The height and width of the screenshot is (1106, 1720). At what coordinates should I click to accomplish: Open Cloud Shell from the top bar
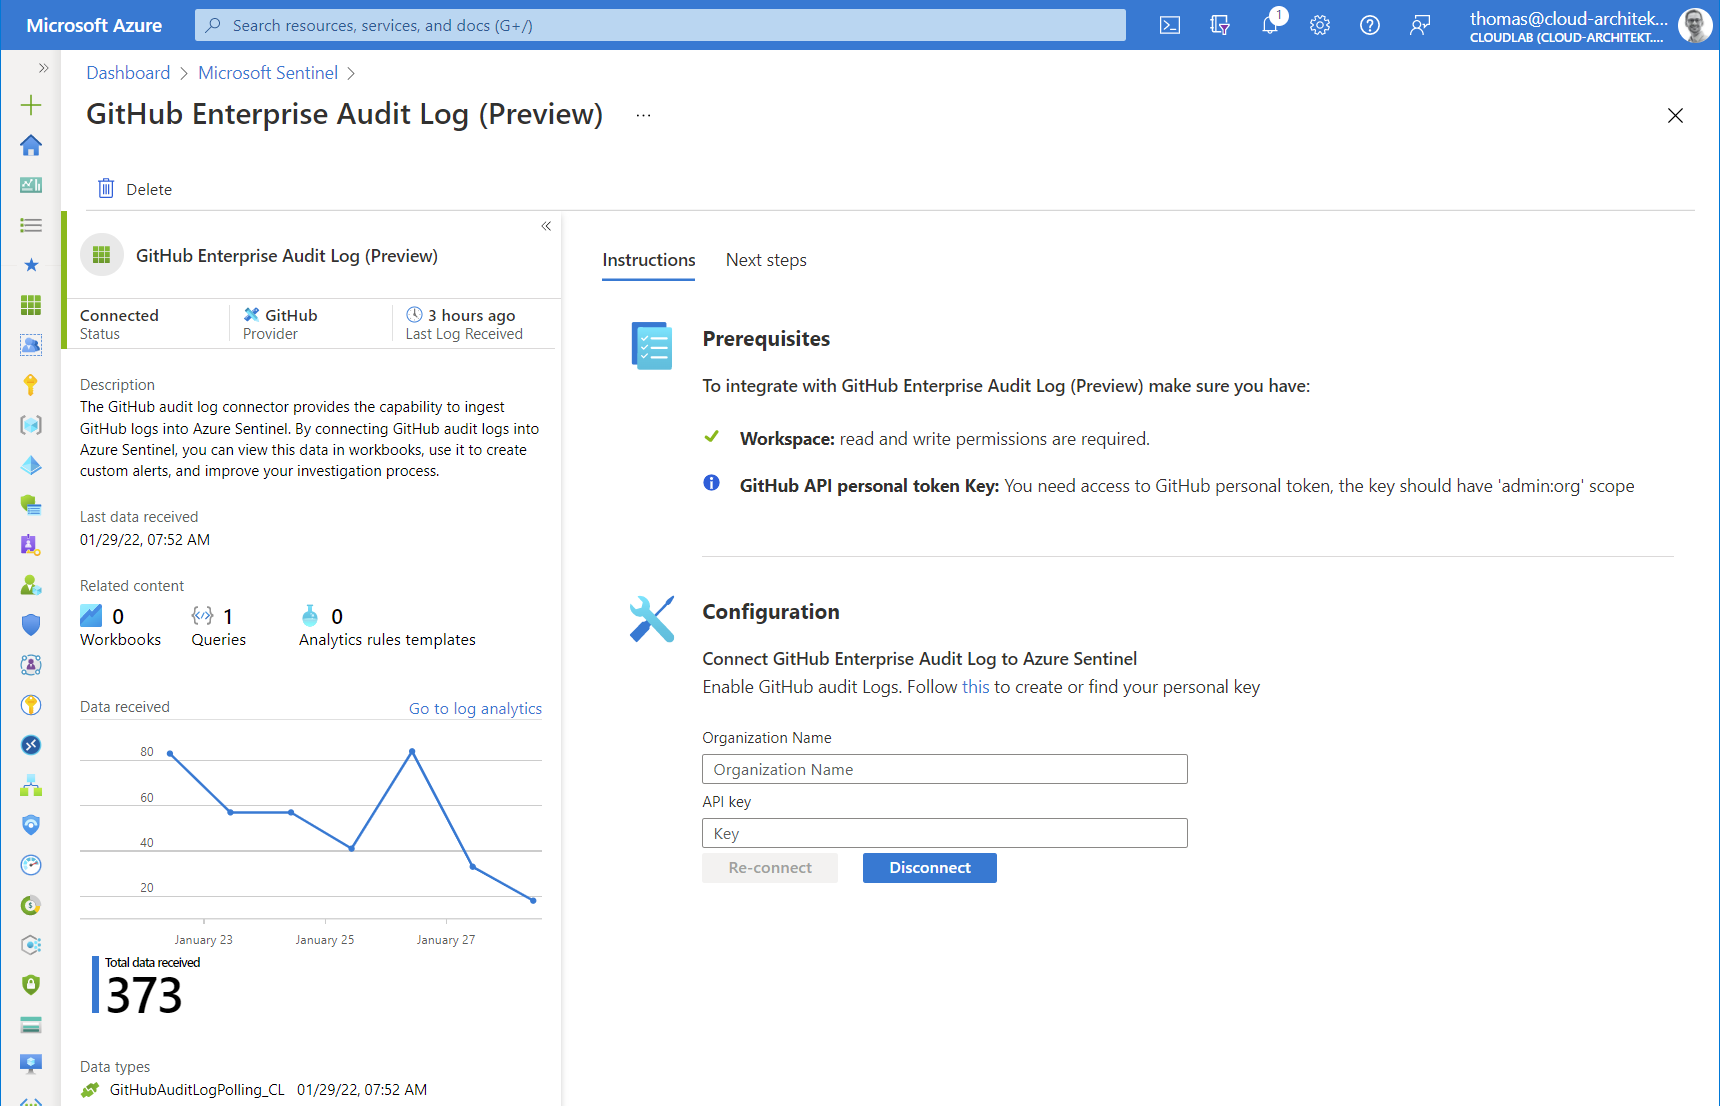(x=1170, y=25)
